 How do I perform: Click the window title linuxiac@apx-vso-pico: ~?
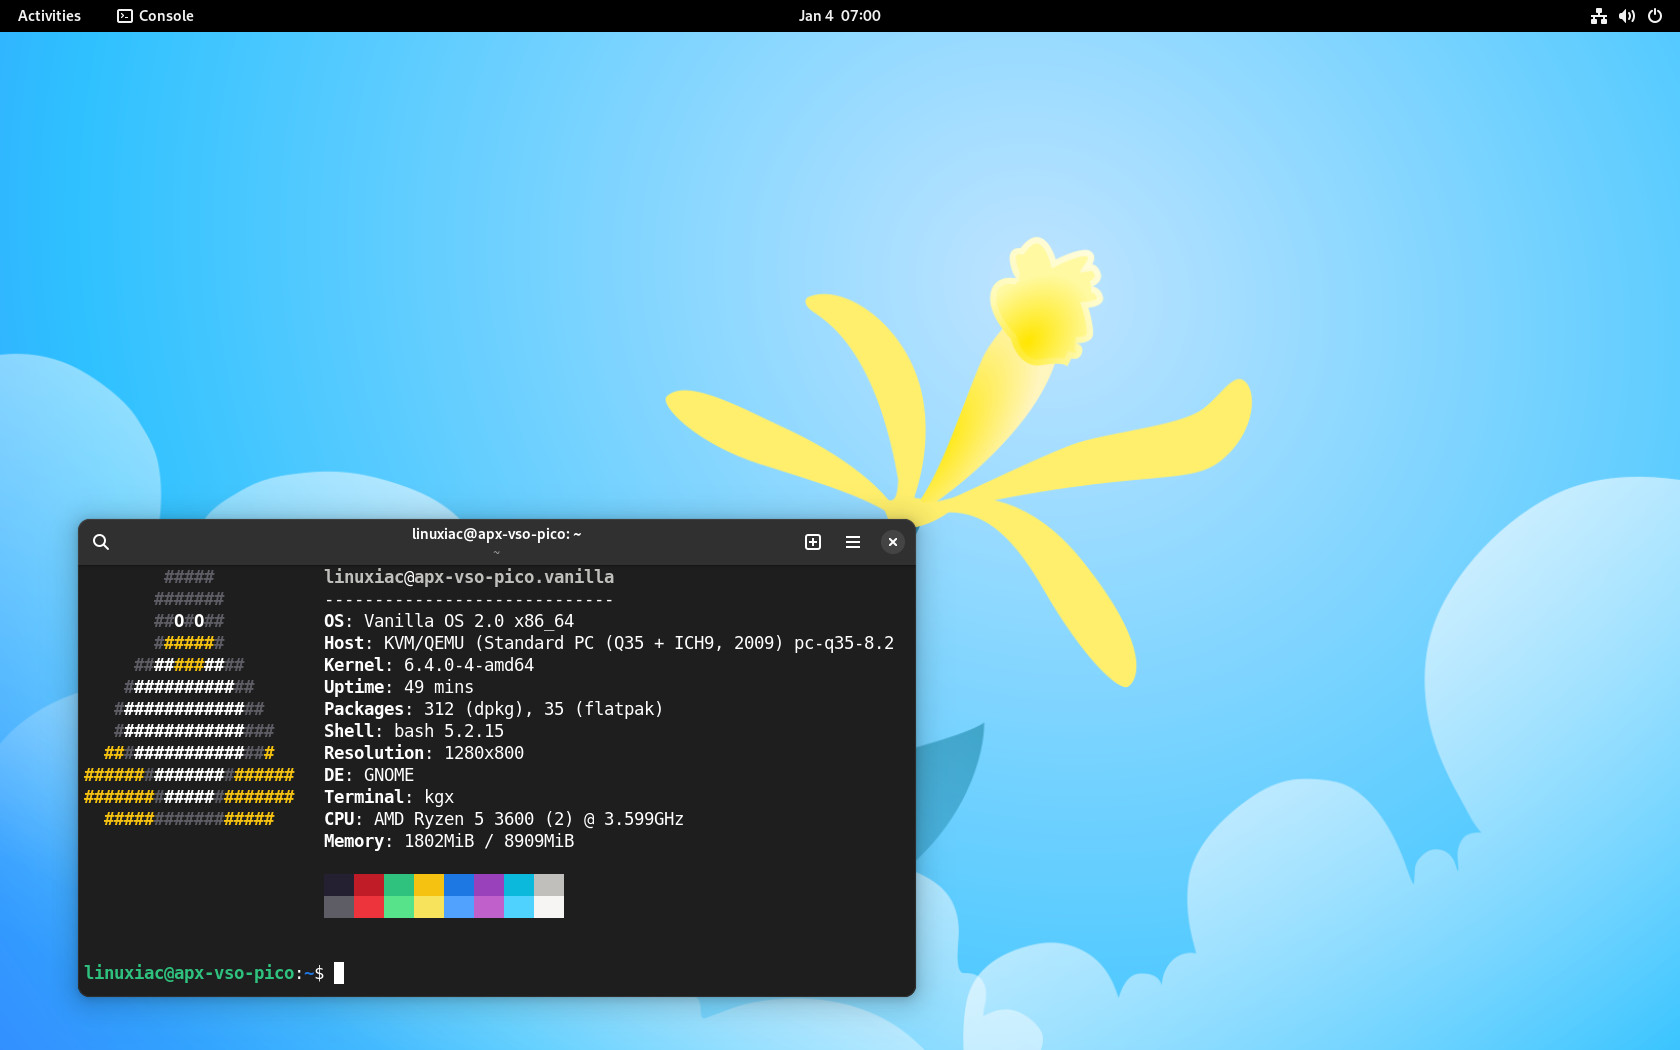click(496, 534)
